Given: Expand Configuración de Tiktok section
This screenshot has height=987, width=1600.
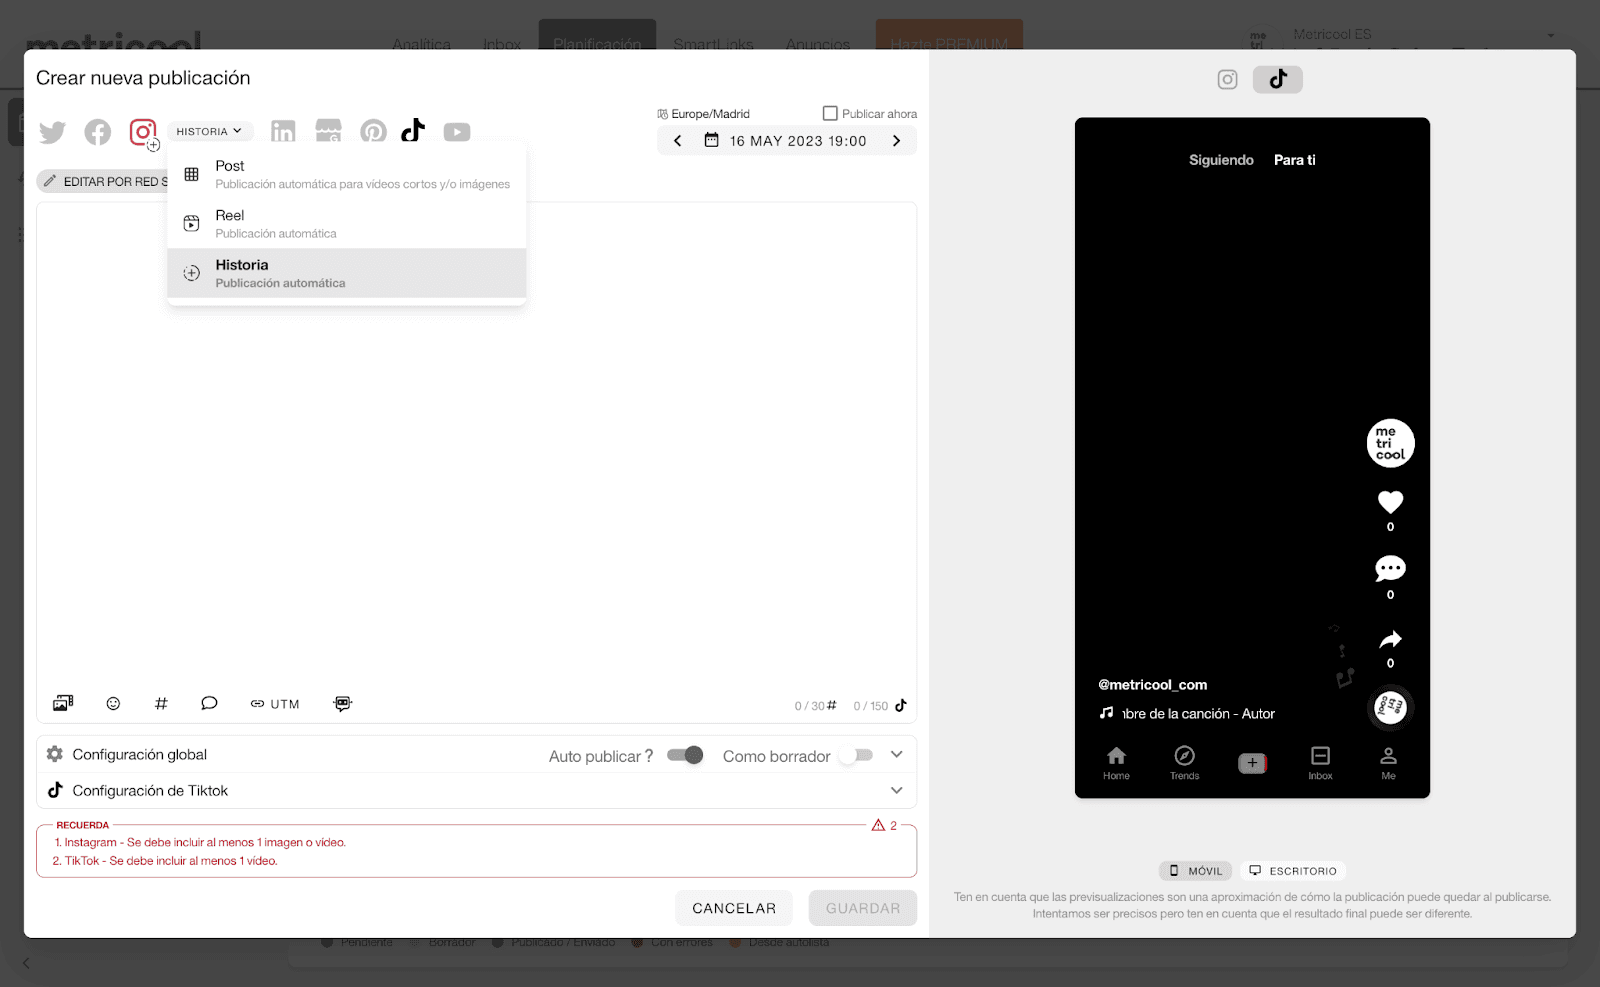Looking at the screenshot, I should point(896,791).
